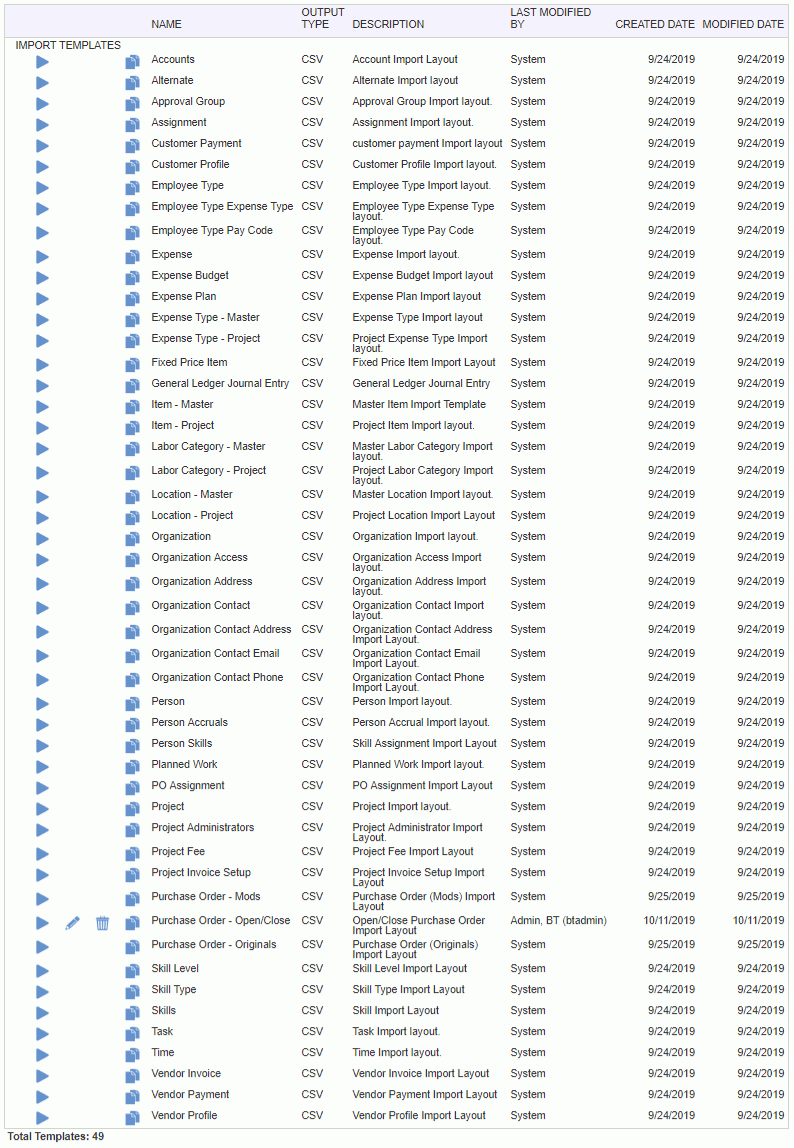
Task: Copy the Organization Access template
Action: point(132,560)
